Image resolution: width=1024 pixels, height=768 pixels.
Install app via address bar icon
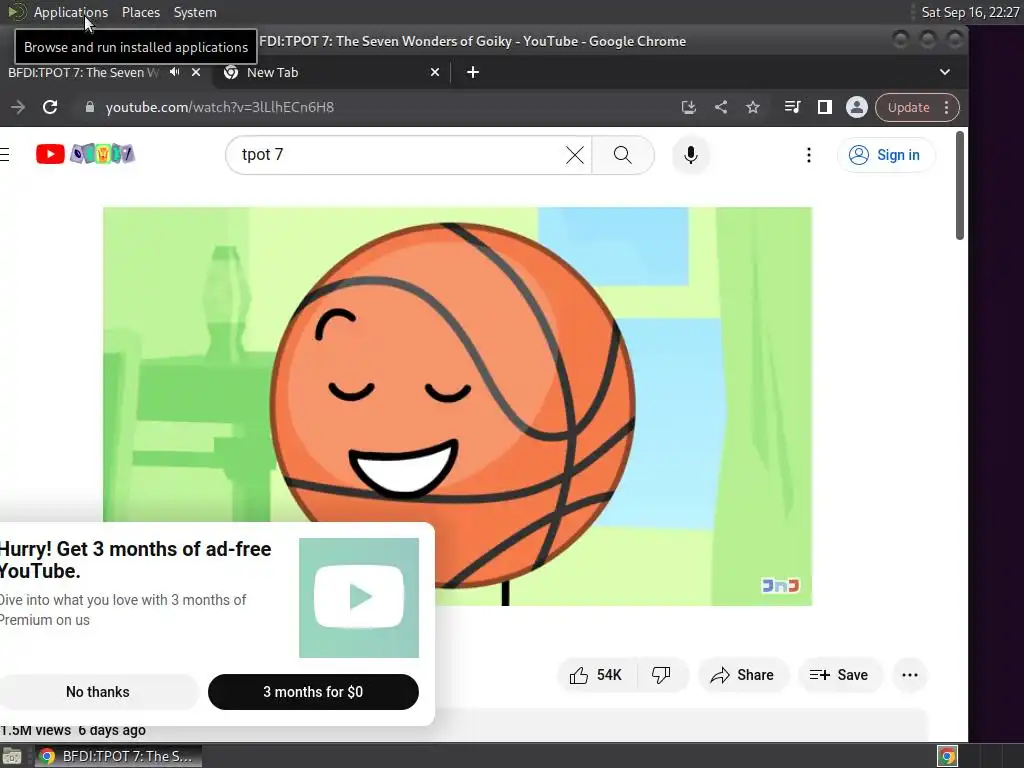tap(688, 107)
